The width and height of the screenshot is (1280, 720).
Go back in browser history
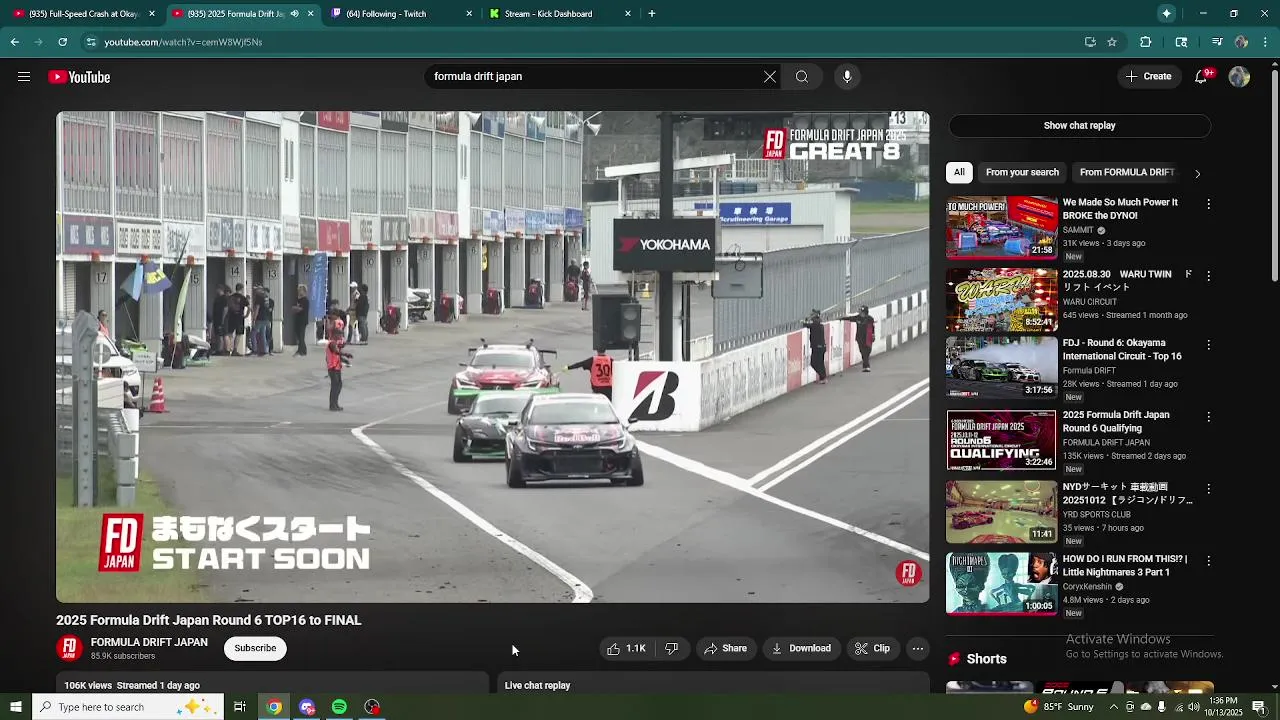(14, 42)
